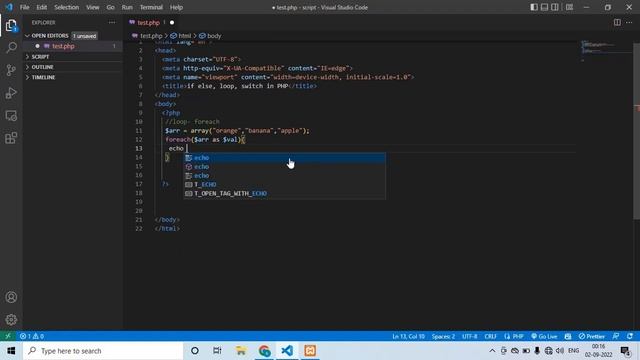Open the Edit menu
The width and height of the screenshot is (640, 360).
coord(42,7)
